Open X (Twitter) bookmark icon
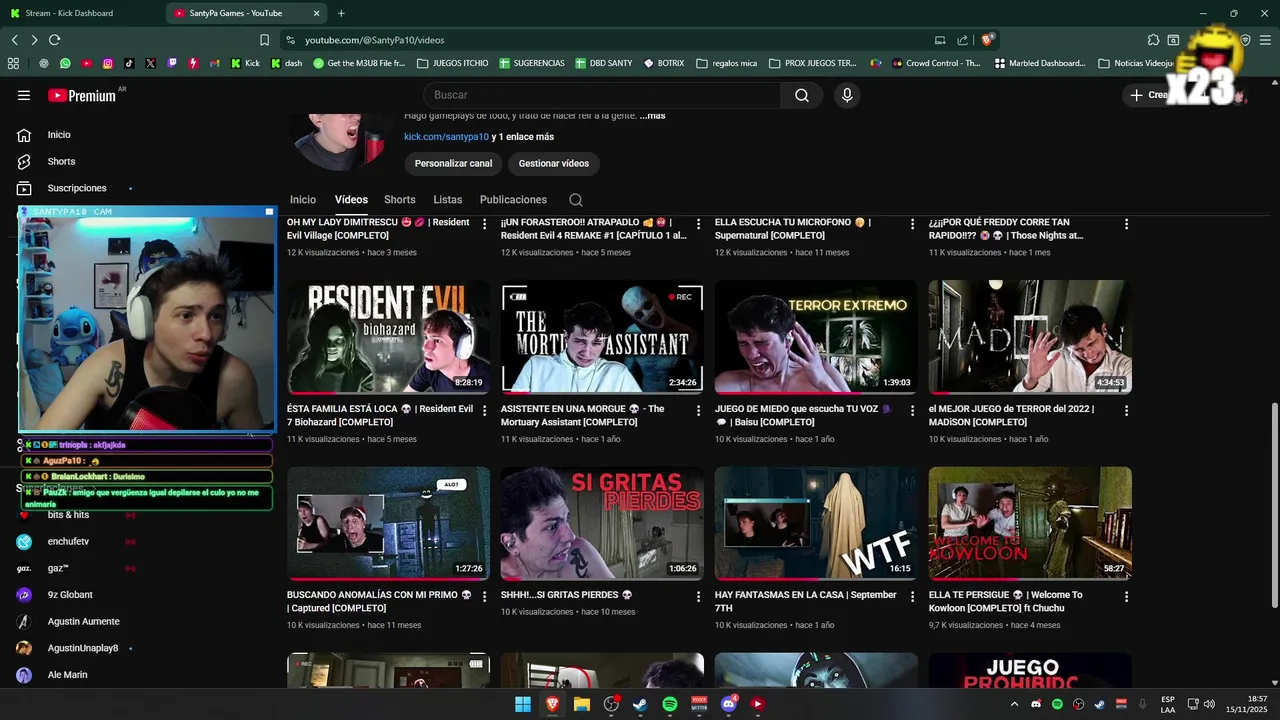 150,63
